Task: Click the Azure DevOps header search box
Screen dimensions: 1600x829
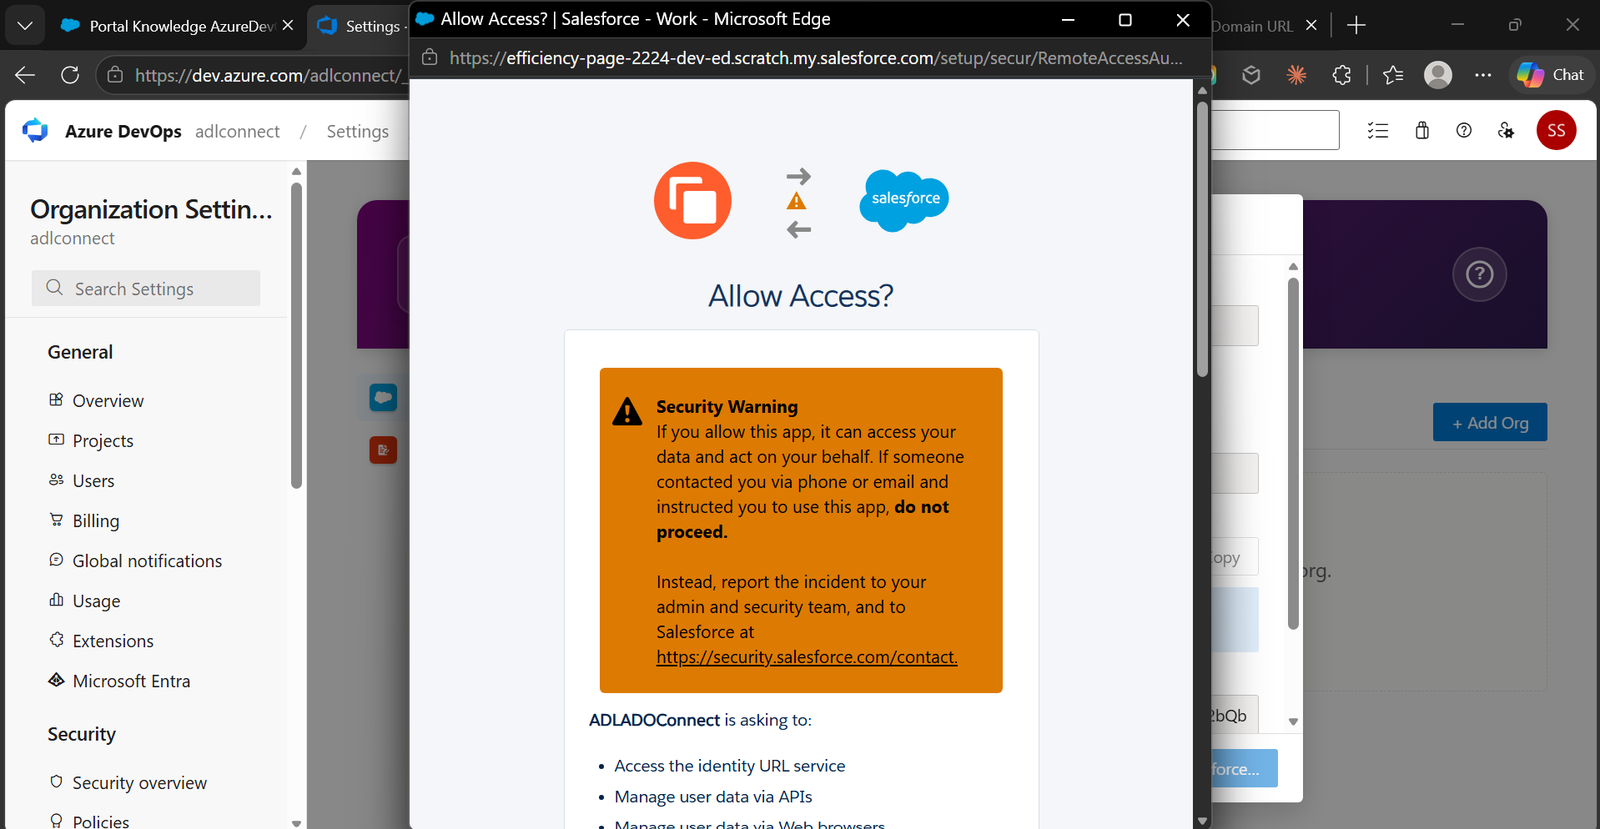Action: click(1275, 130)
